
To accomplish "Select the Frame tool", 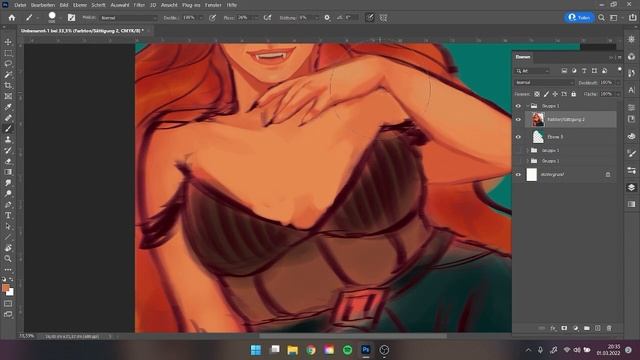I will 8,96.
